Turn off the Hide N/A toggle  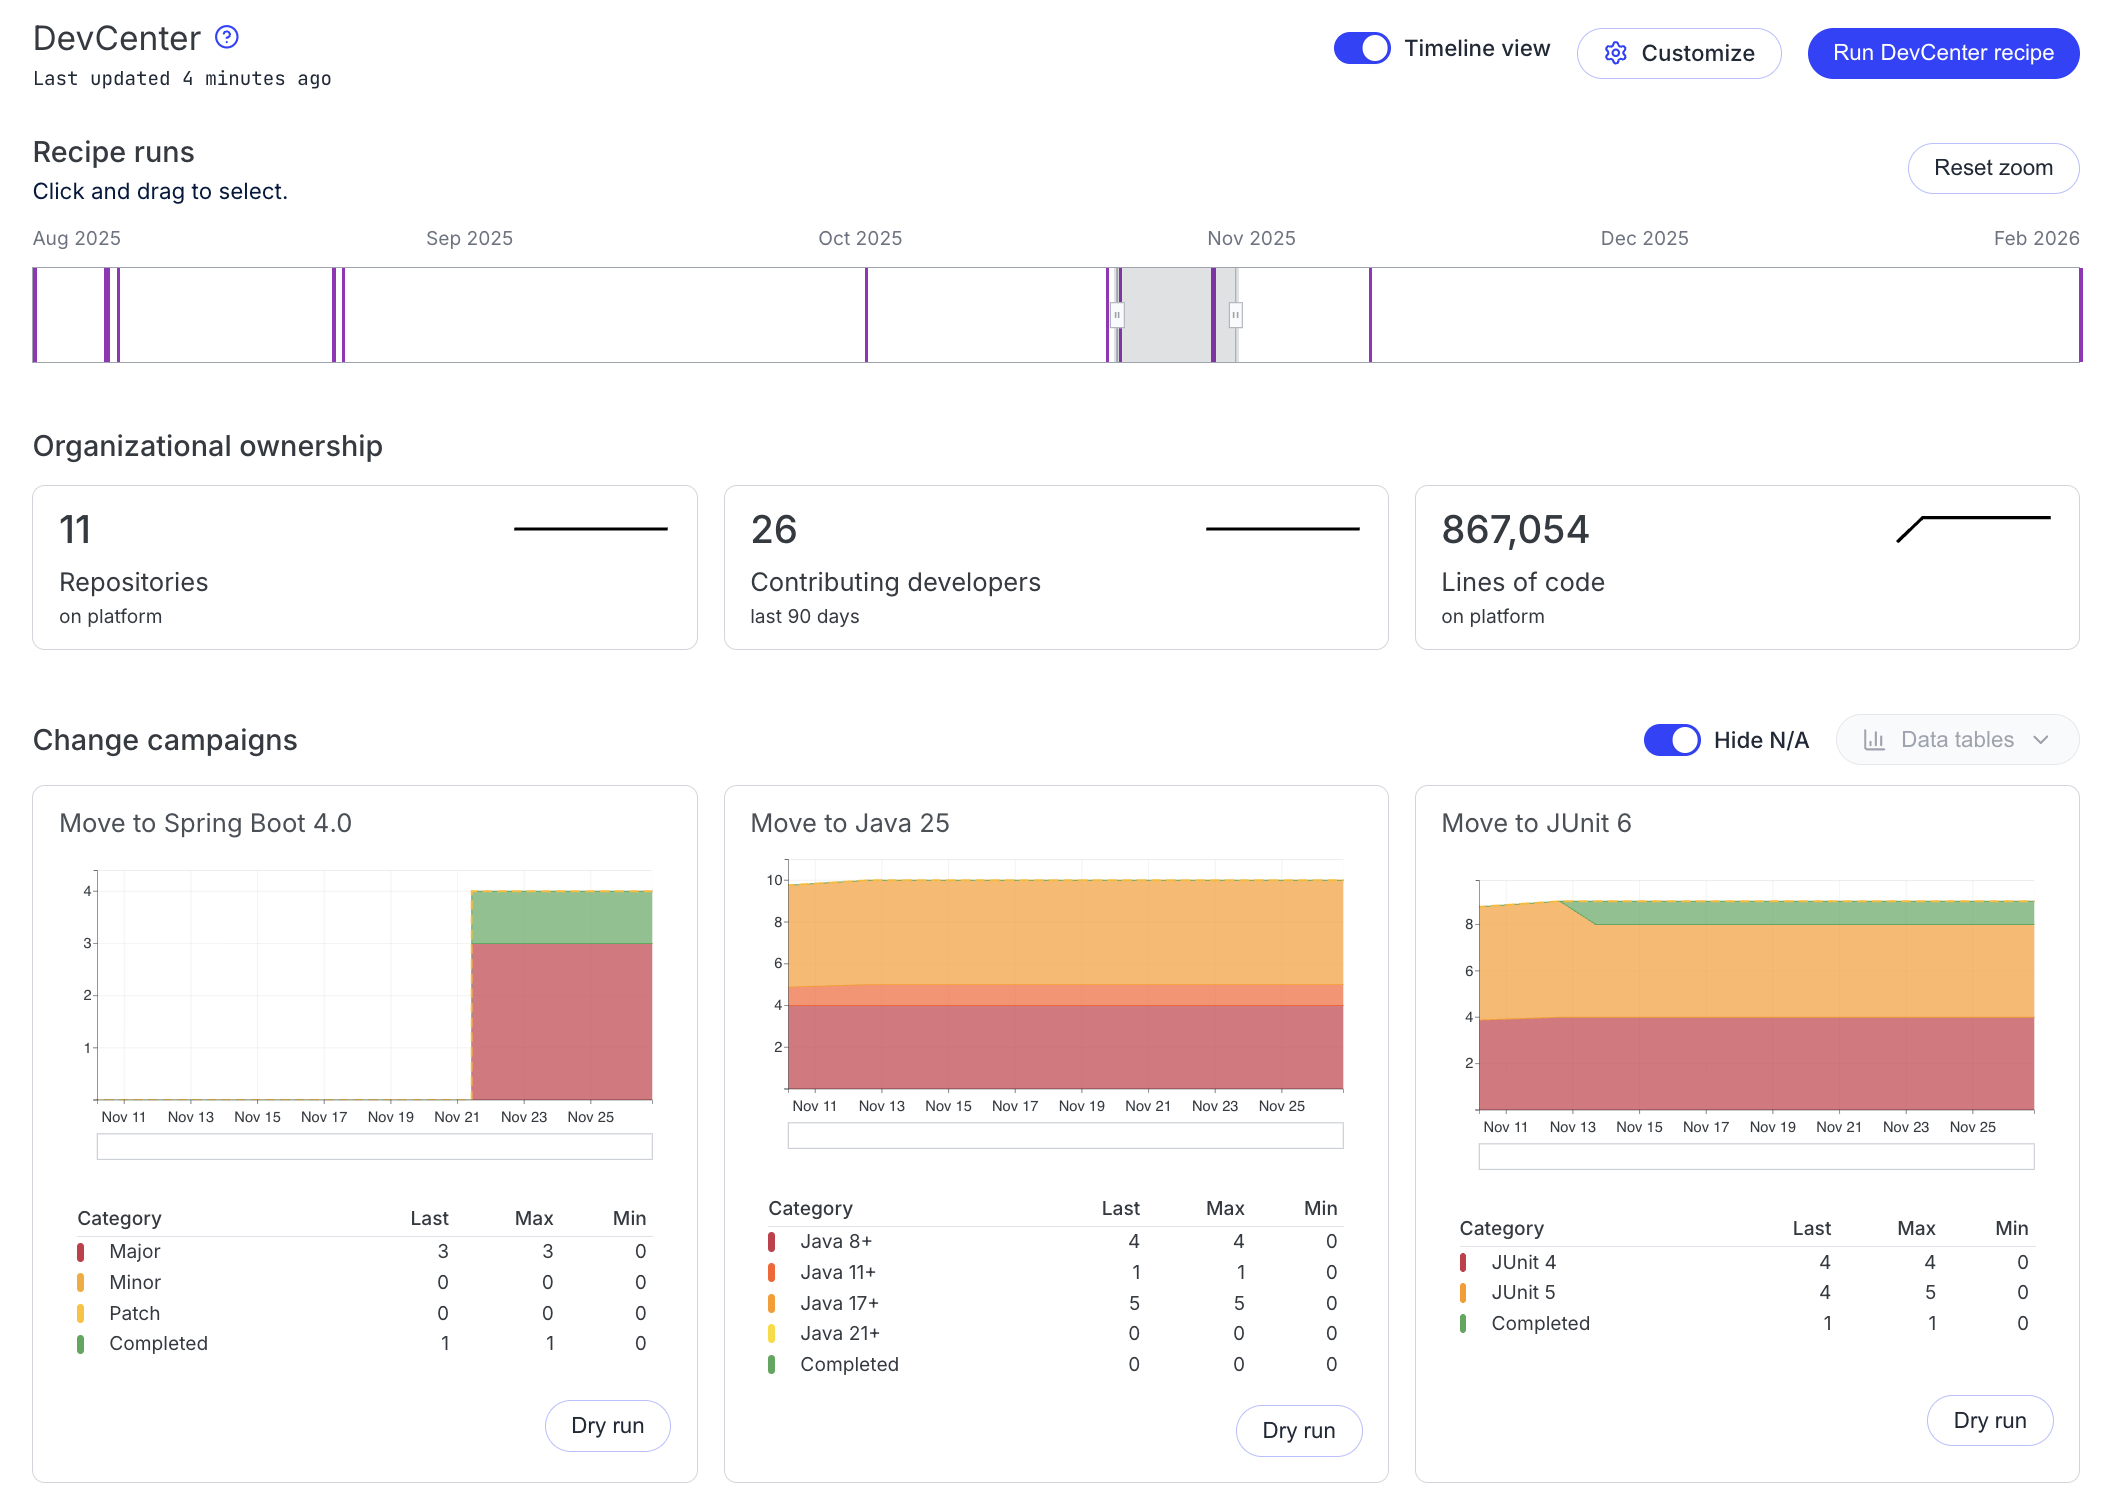click(1672, 740)
